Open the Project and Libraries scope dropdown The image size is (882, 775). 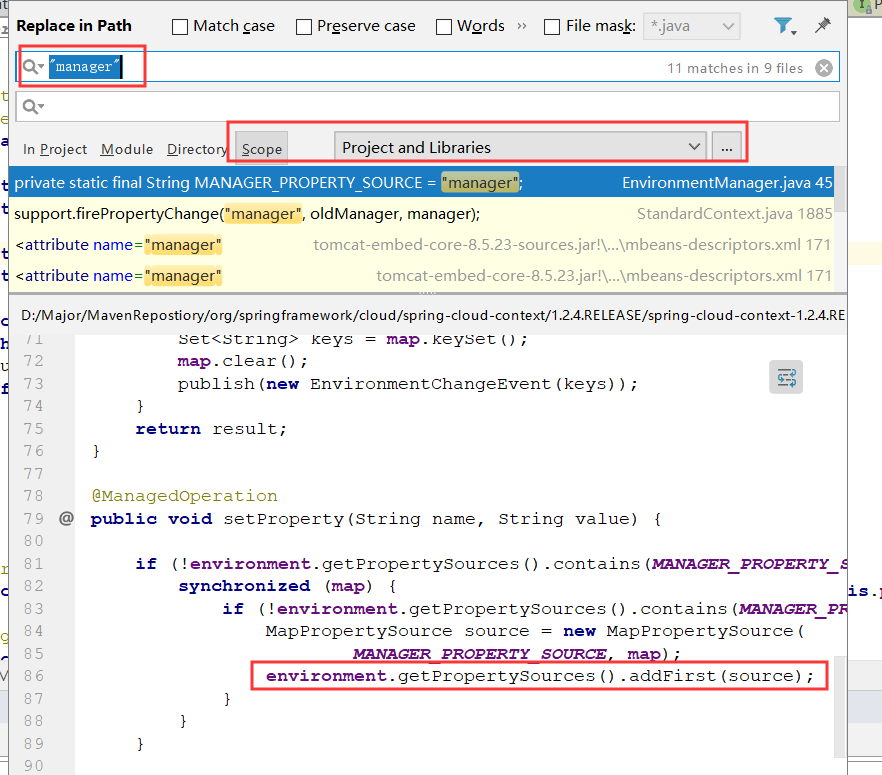tap(520, 147)
